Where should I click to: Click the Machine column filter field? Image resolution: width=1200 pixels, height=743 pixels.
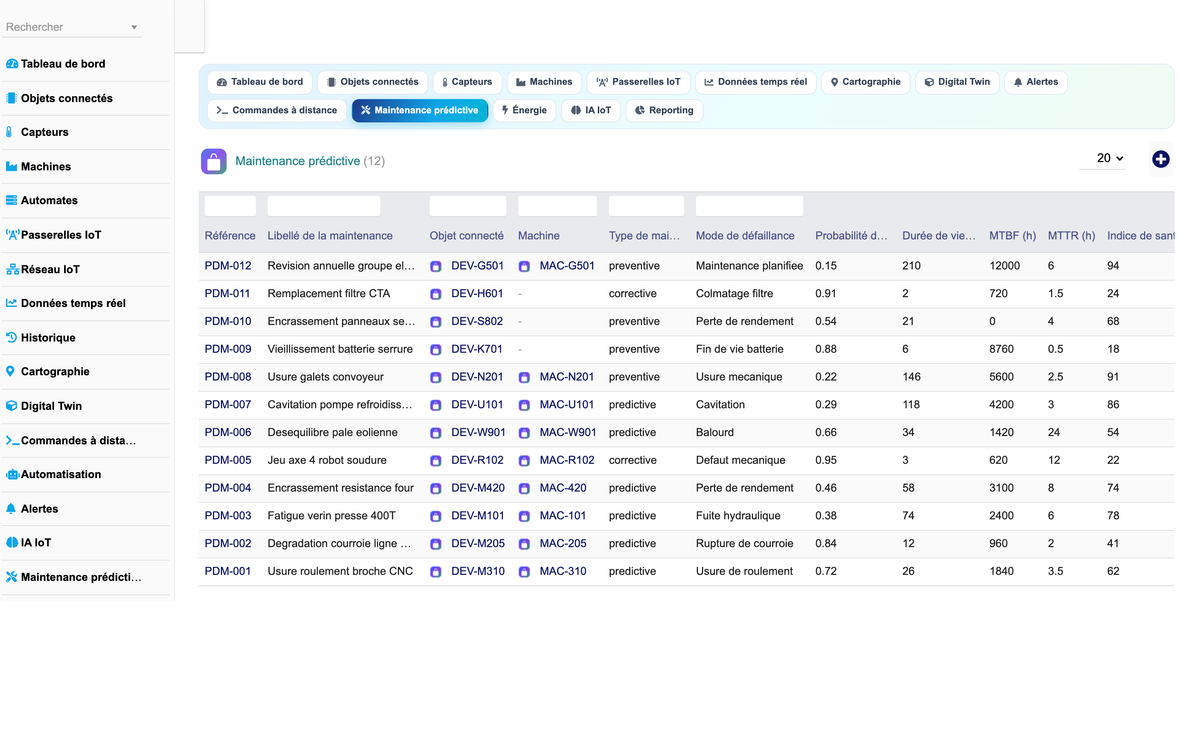[557, 206]
